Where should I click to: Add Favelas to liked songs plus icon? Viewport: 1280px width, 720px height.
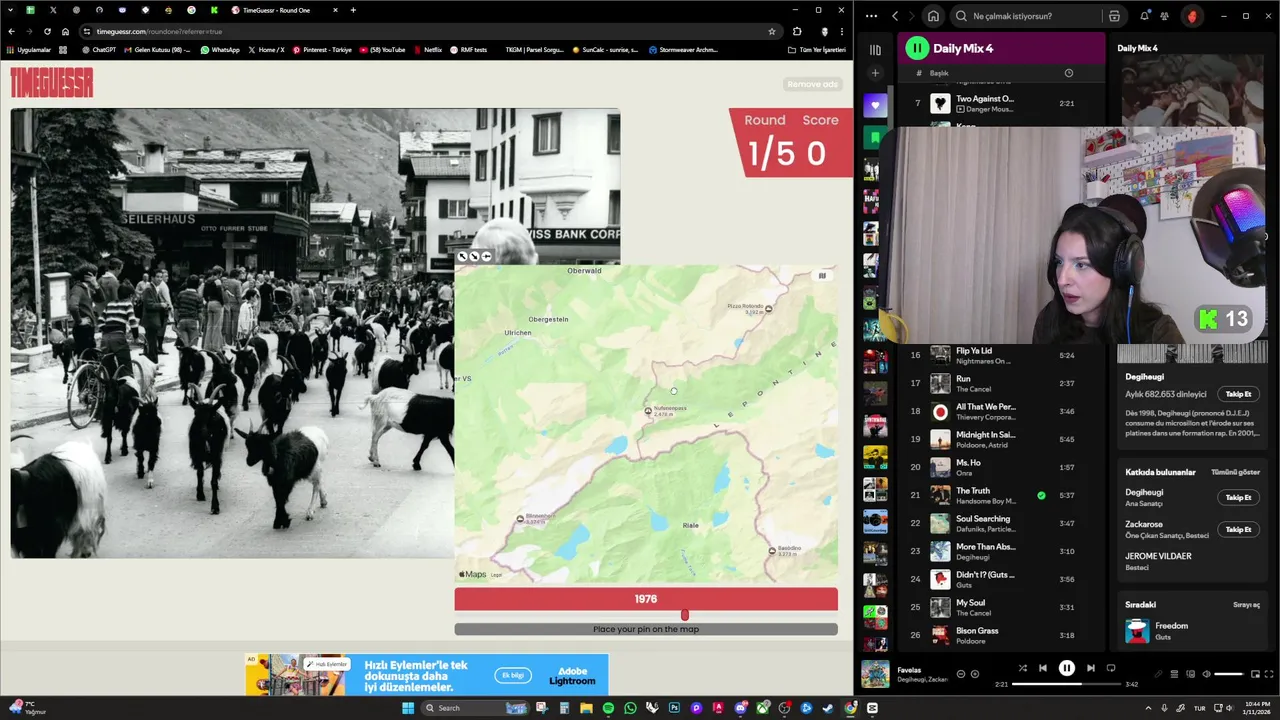coord(975,674)
